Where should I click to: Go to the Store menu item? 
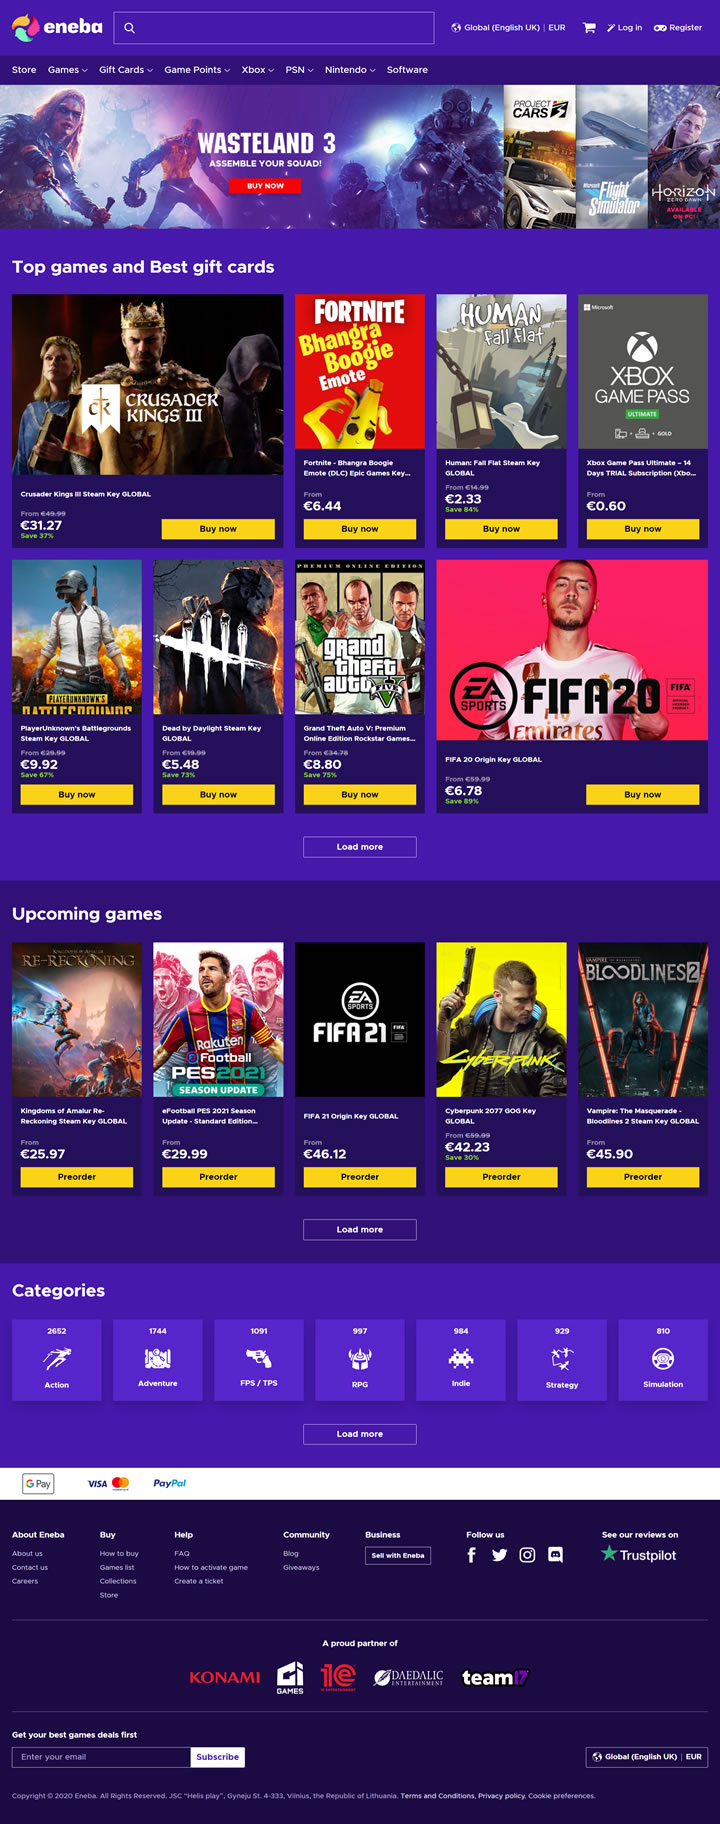[x=24, y=70]
